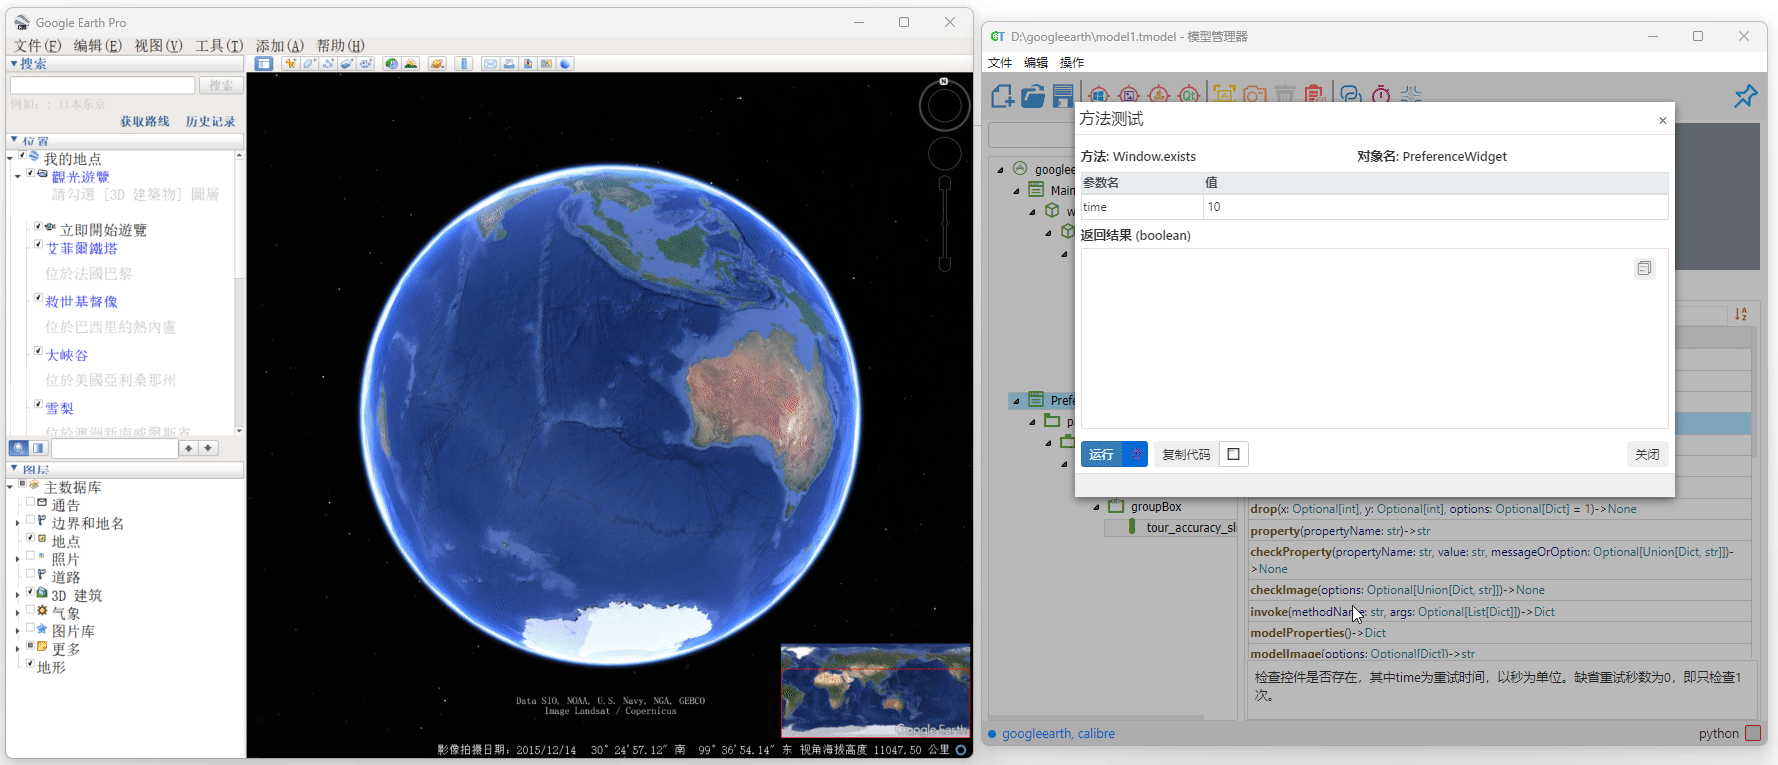Edit the time parameter value 10
This screenshot has height=765, width=1778.
coord(1435,207)
